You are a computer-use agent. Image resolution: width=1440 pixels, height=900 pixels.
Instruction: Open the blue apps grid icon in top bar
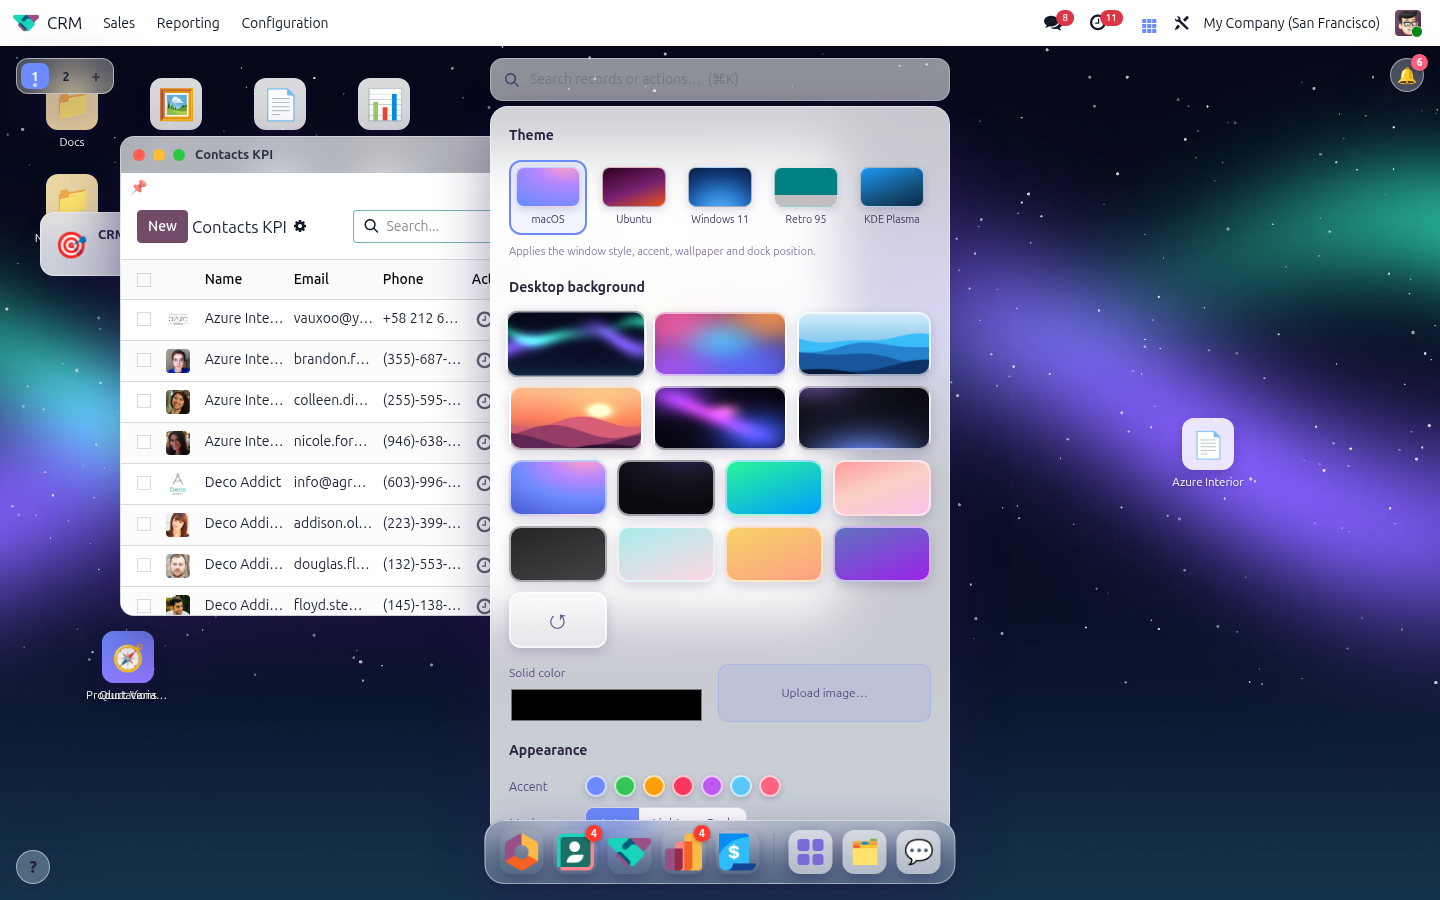click(1149, 23)
